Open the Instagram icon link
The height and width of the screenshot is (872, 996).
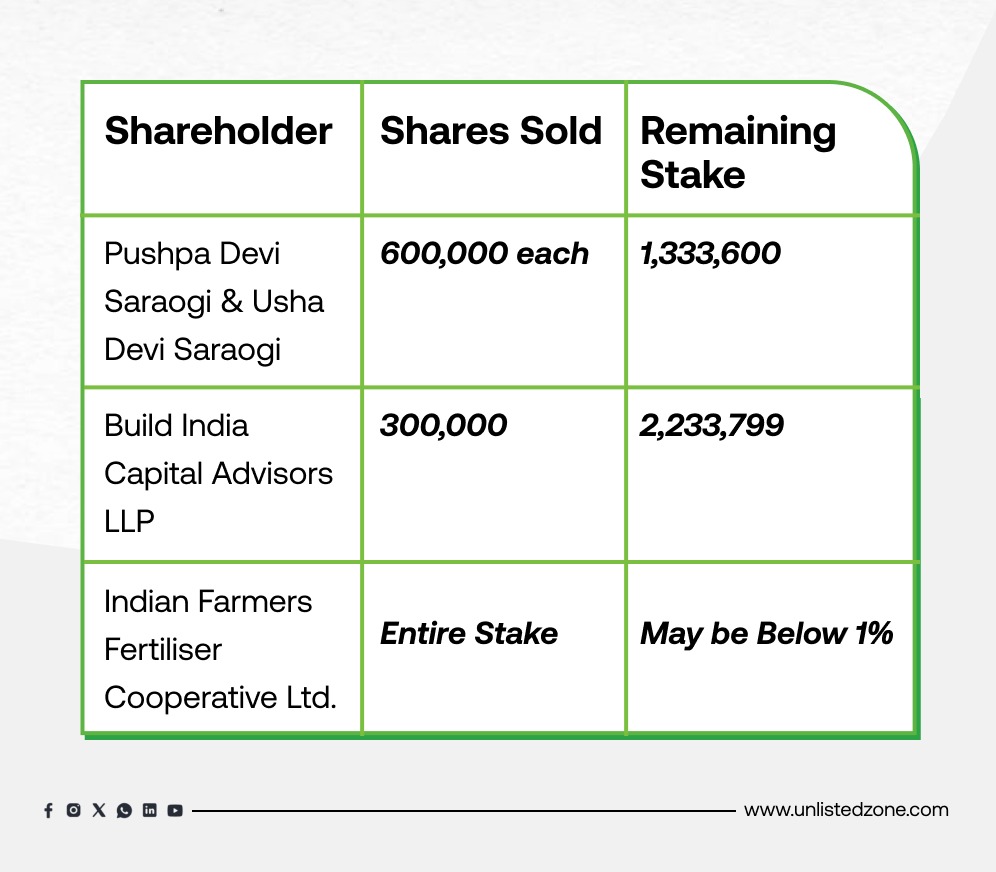pos(73,811)
